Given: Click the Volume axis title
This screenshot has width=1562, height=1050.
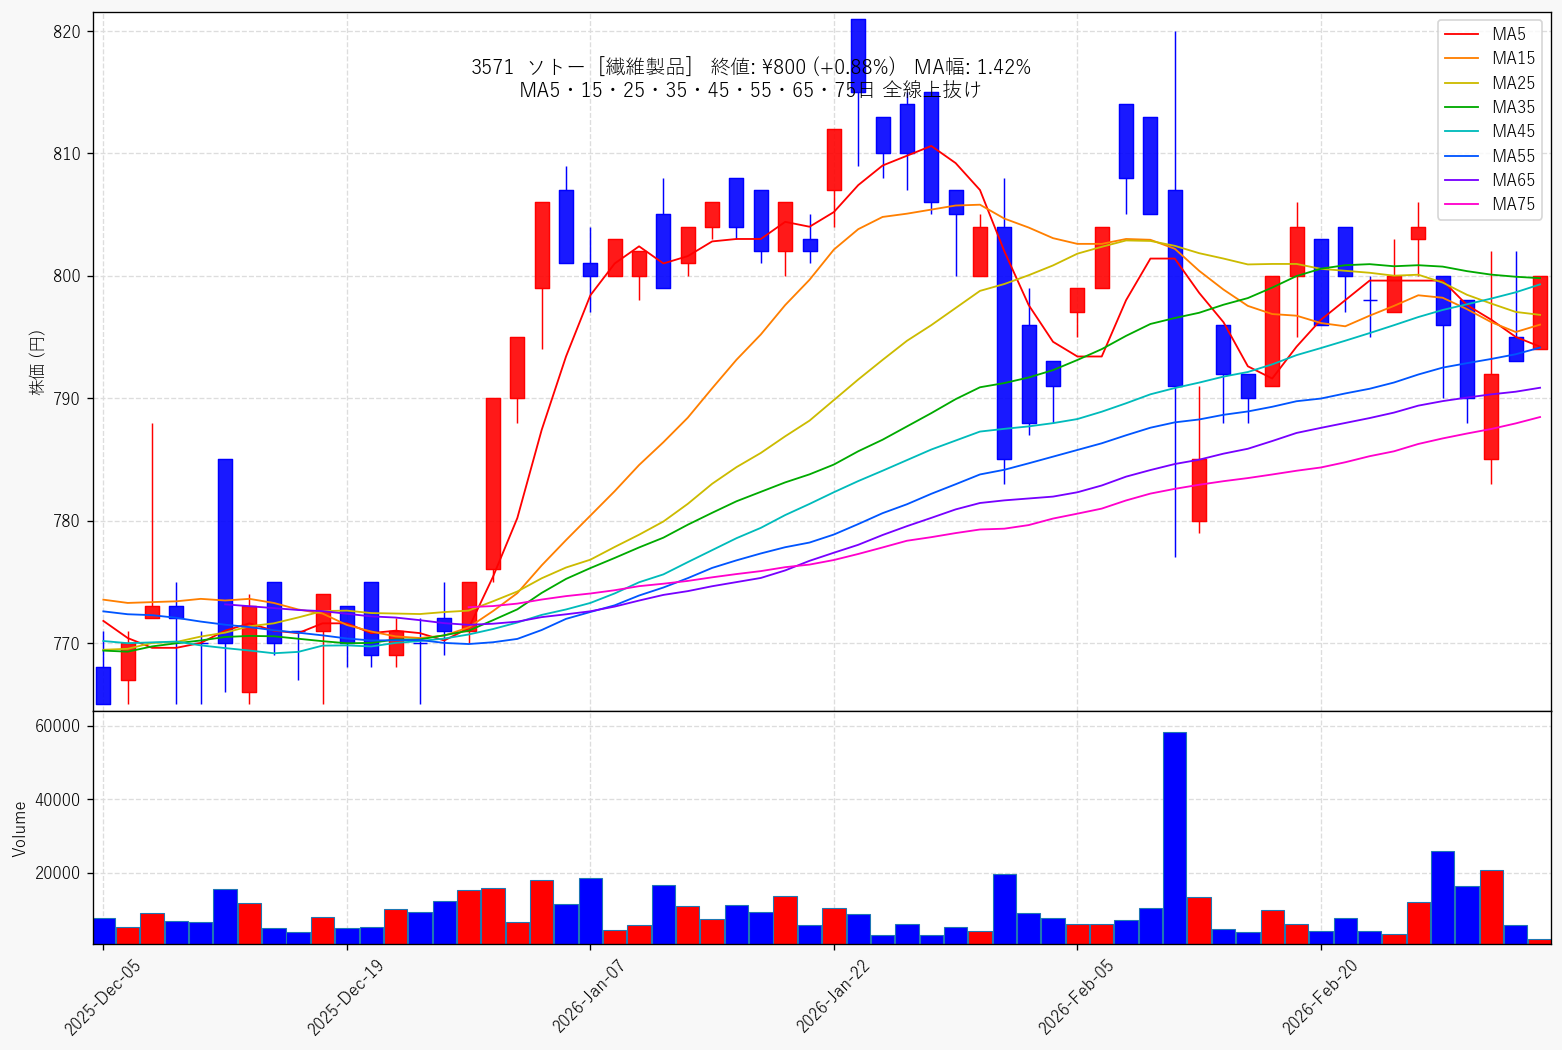Looking at the screenshot, I should click(x=20, y=829).
